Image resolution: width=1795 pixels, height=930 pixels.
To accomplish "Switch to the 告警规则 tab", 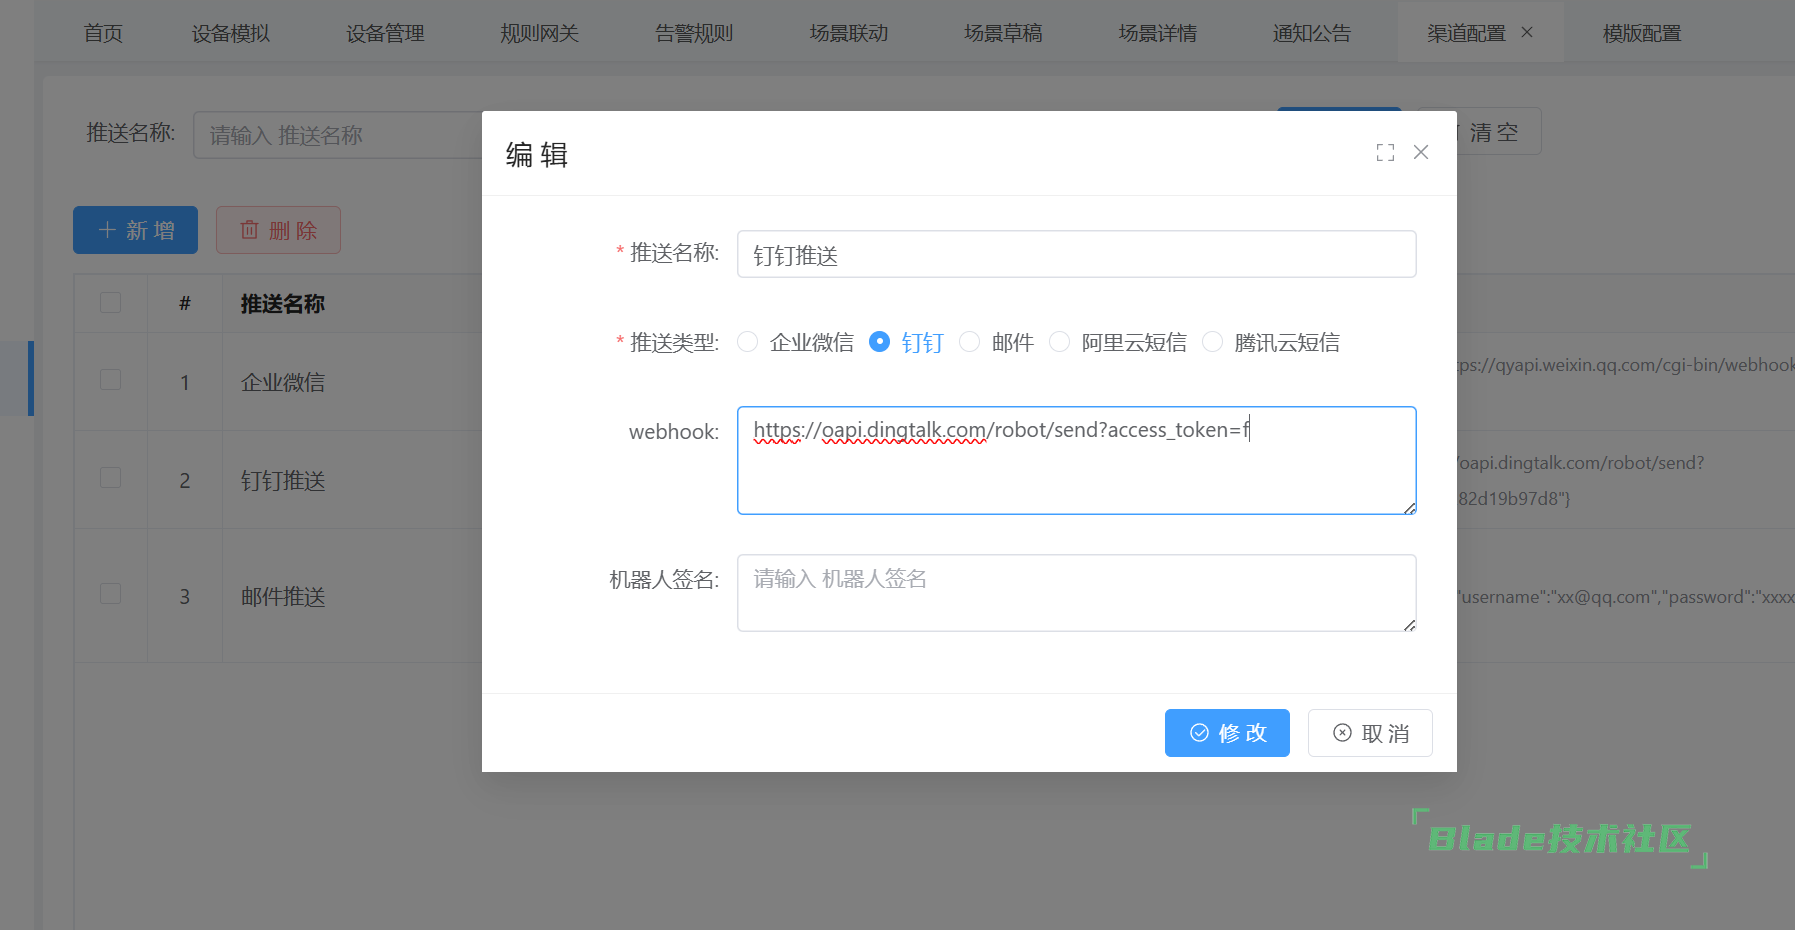I will [694, 33].
